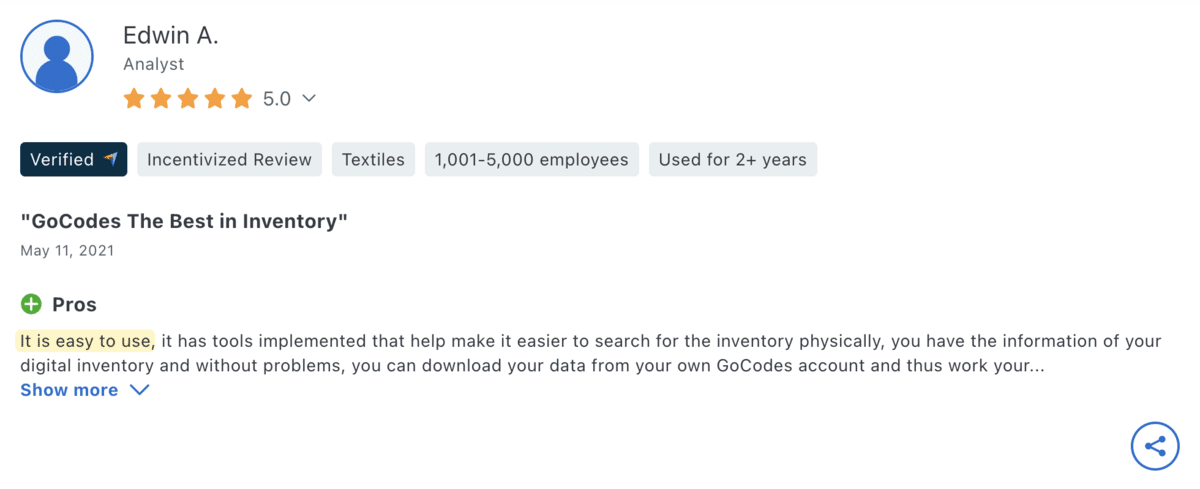
Task: Click the chevron next to Show more
Action: pos(139,390)
